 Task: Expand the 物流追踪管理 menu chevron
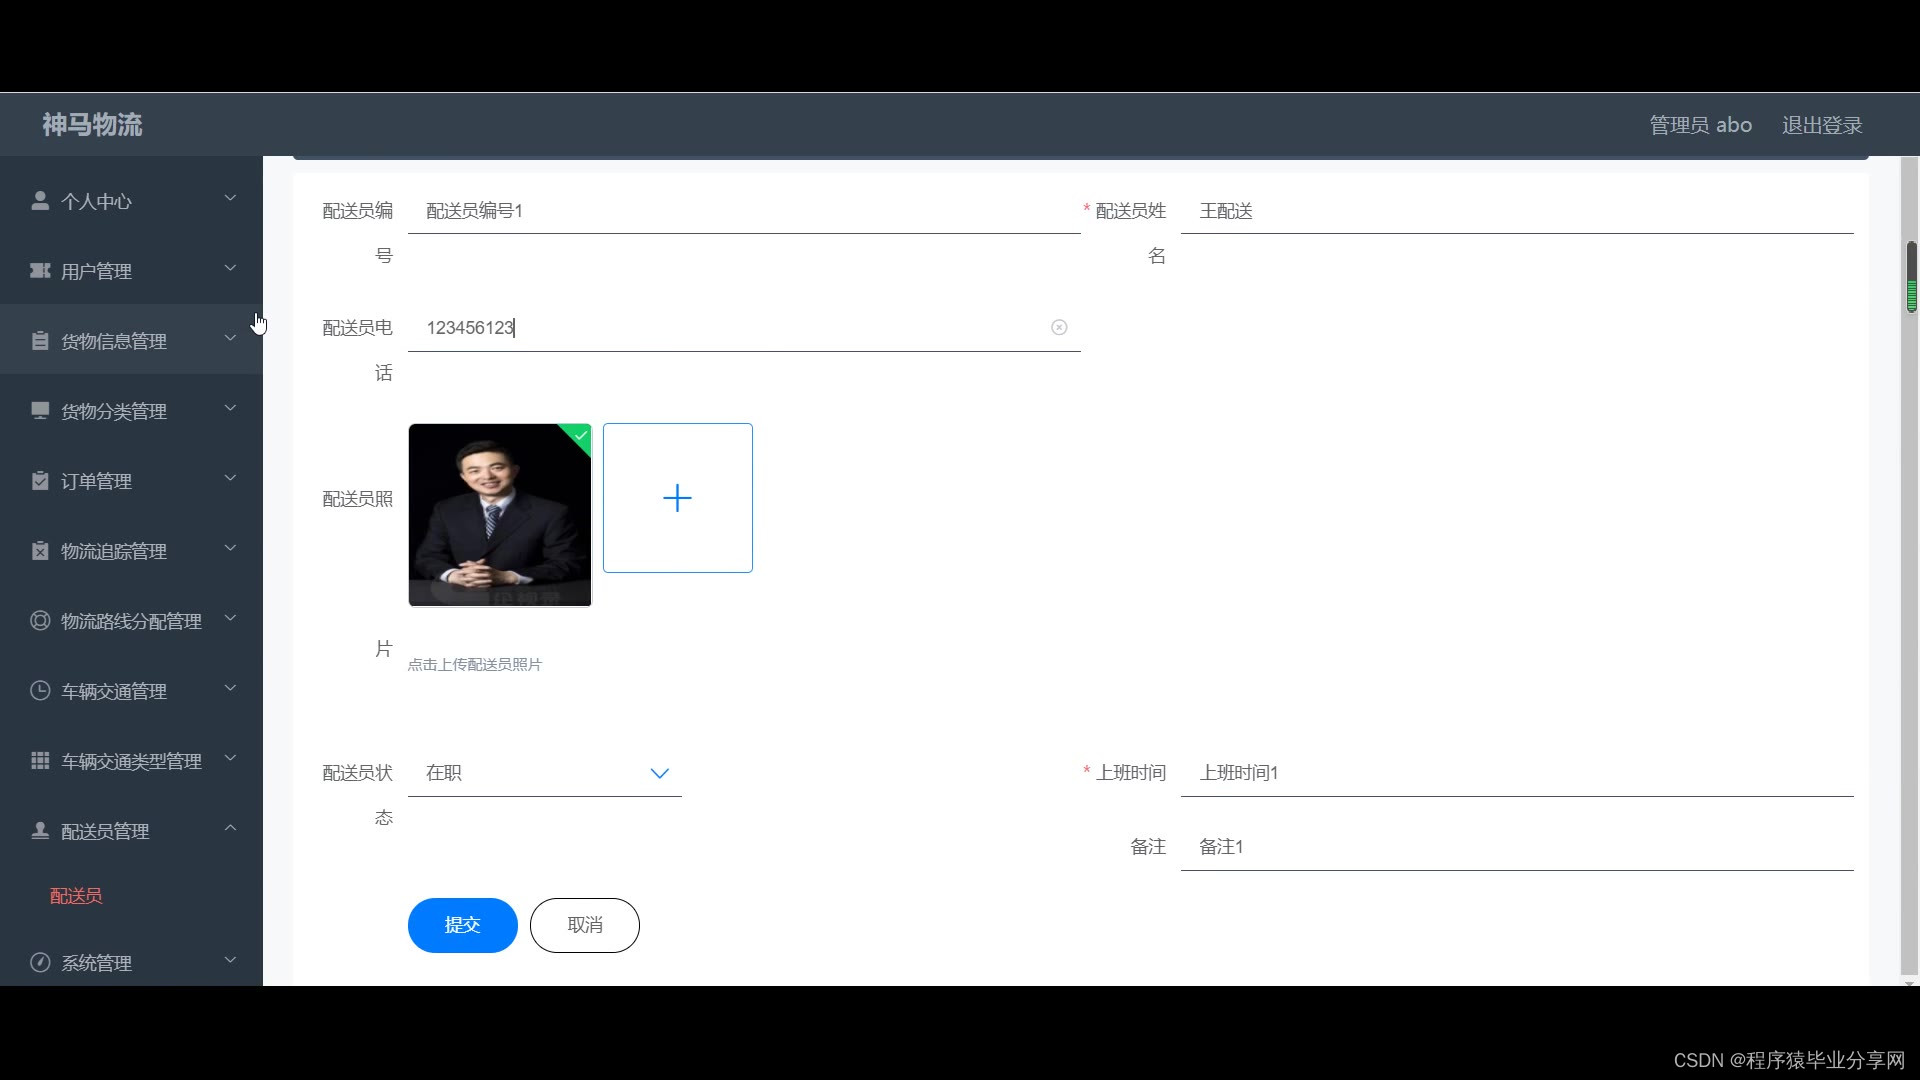230,548
